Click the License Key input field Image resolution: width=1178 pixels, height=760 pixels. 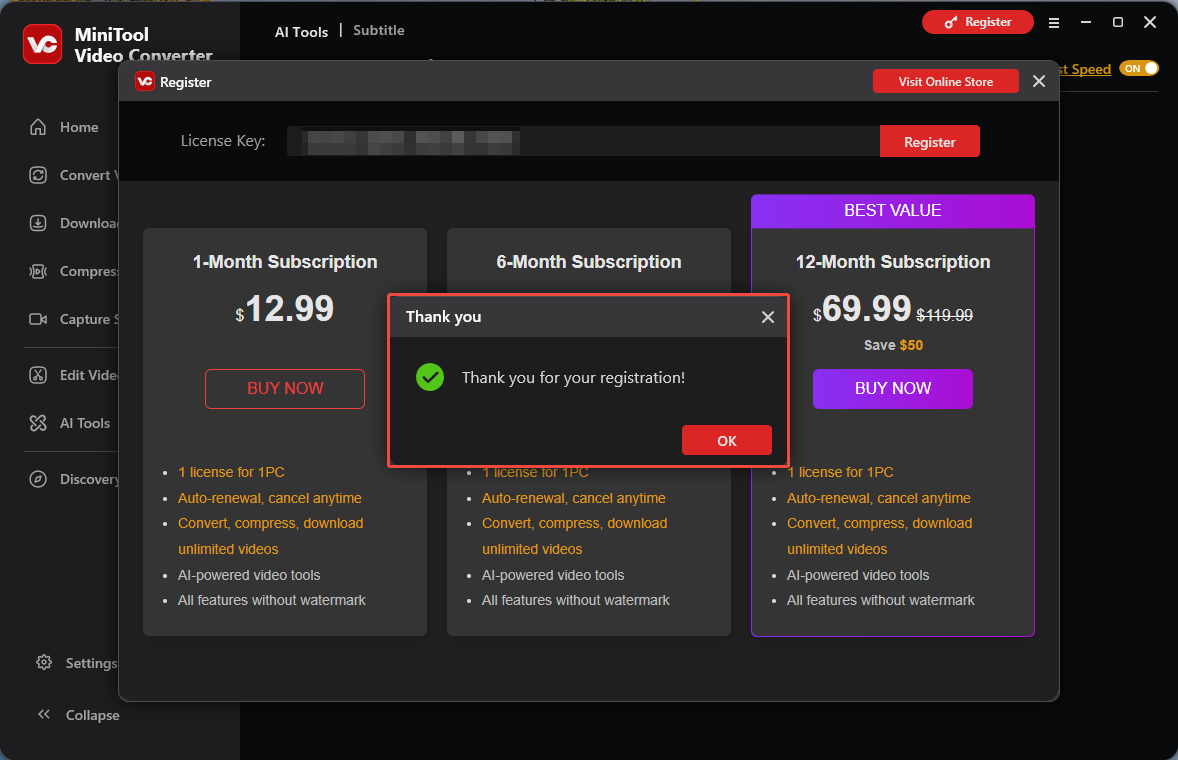click(583, 141)
